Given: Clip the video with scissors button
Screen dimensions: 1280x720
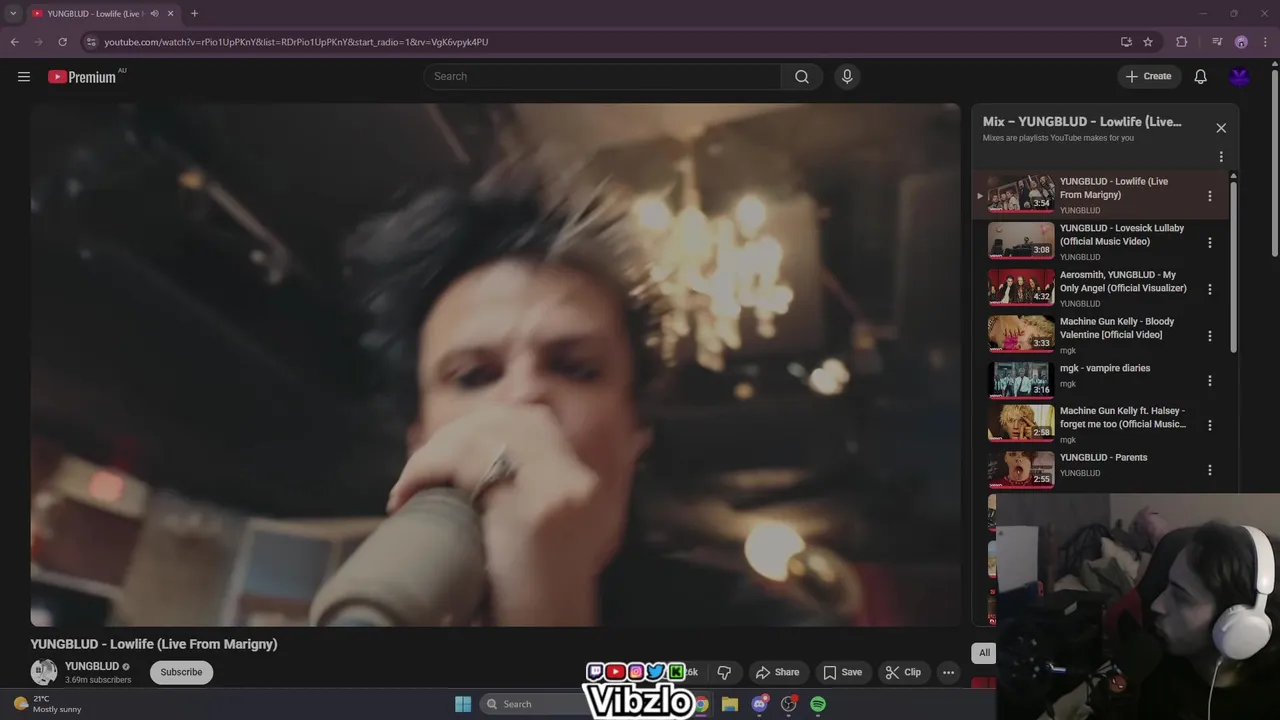Looking at the screenshot, I should point(903,672).
